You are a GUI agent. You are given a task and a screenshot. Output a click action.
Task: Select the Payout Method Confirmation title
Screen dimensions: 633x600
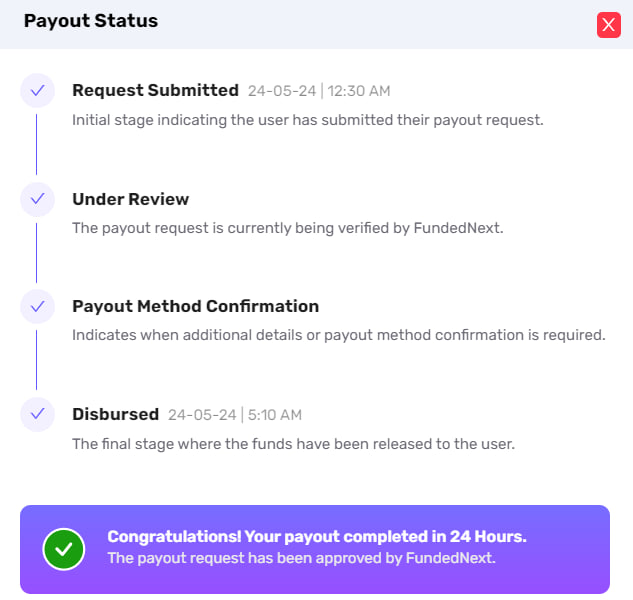(x=195, y=306)
